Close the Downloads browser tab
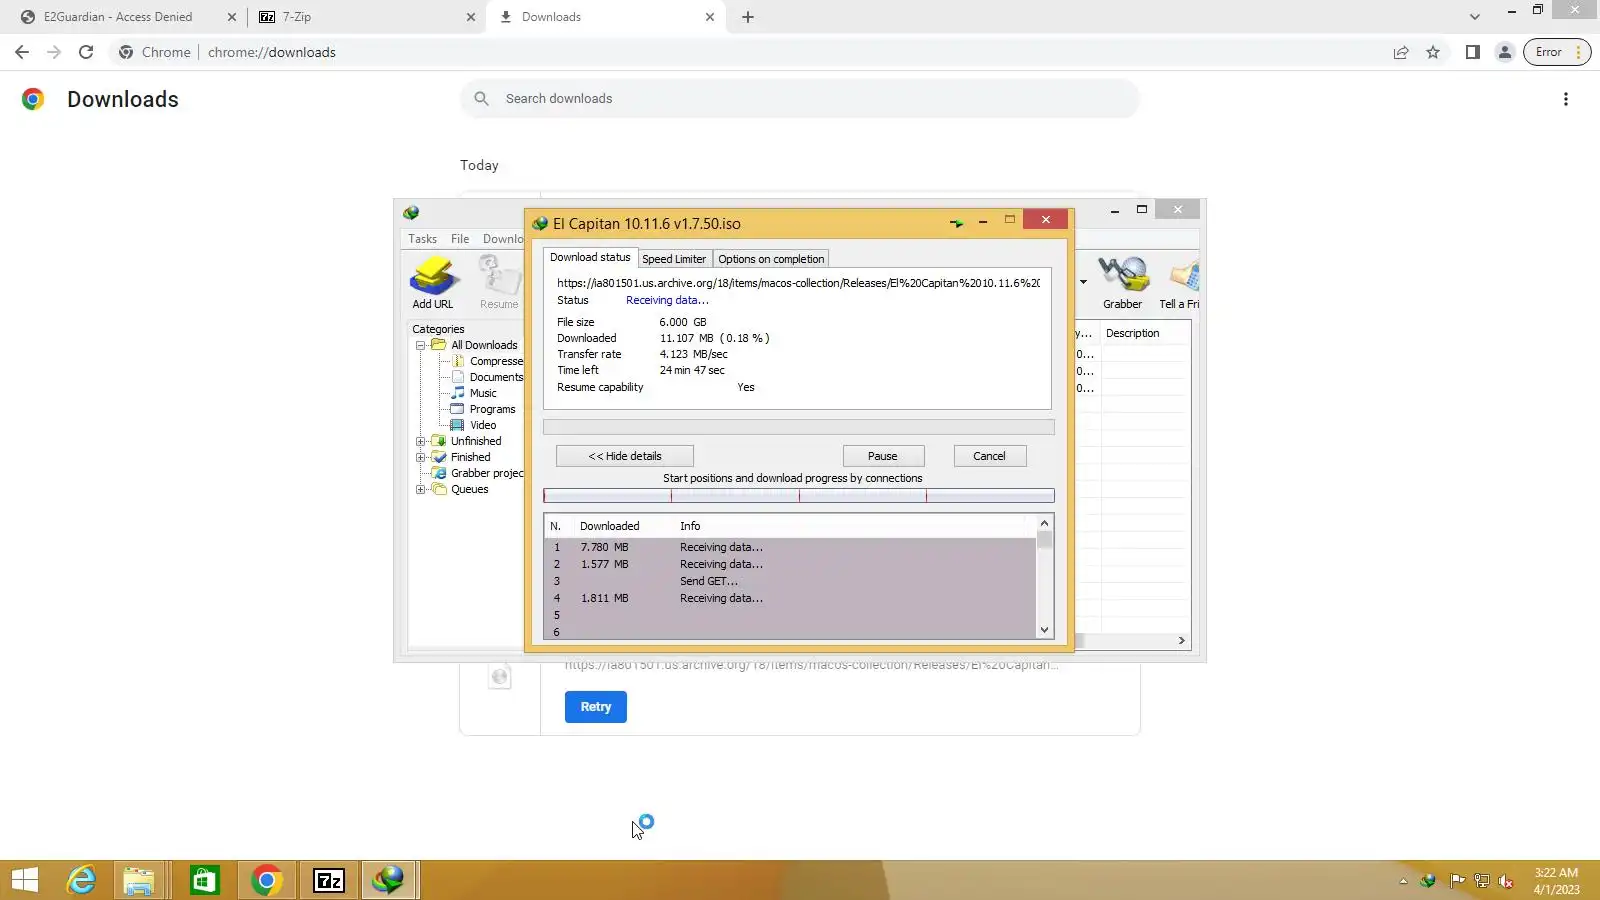This screenshot has width=1600, height=900. pos(710,17)
